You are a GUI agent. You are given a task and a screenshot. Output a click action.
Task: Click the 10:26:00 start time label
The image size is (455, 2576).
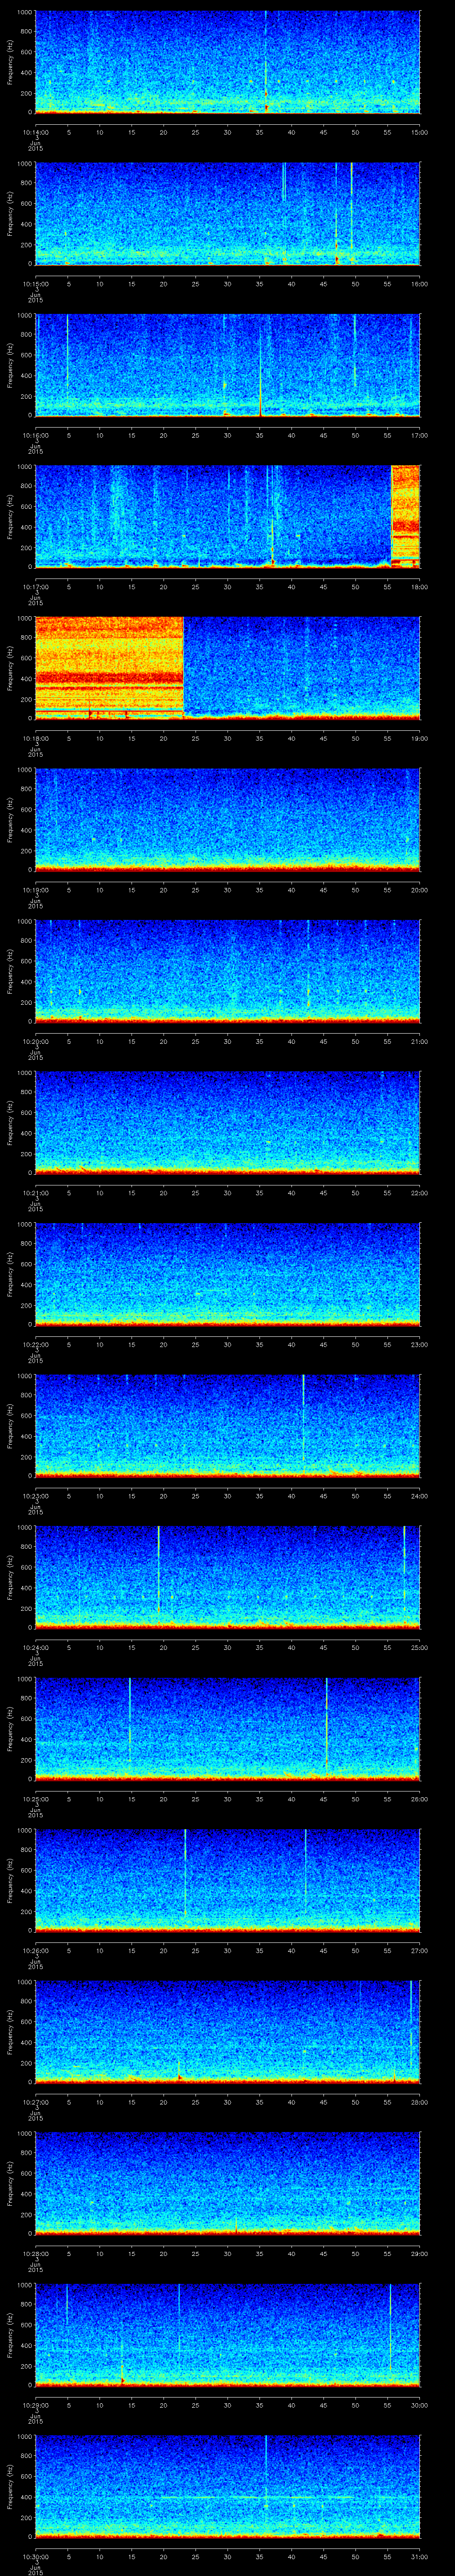click(x=35, y=1950)
